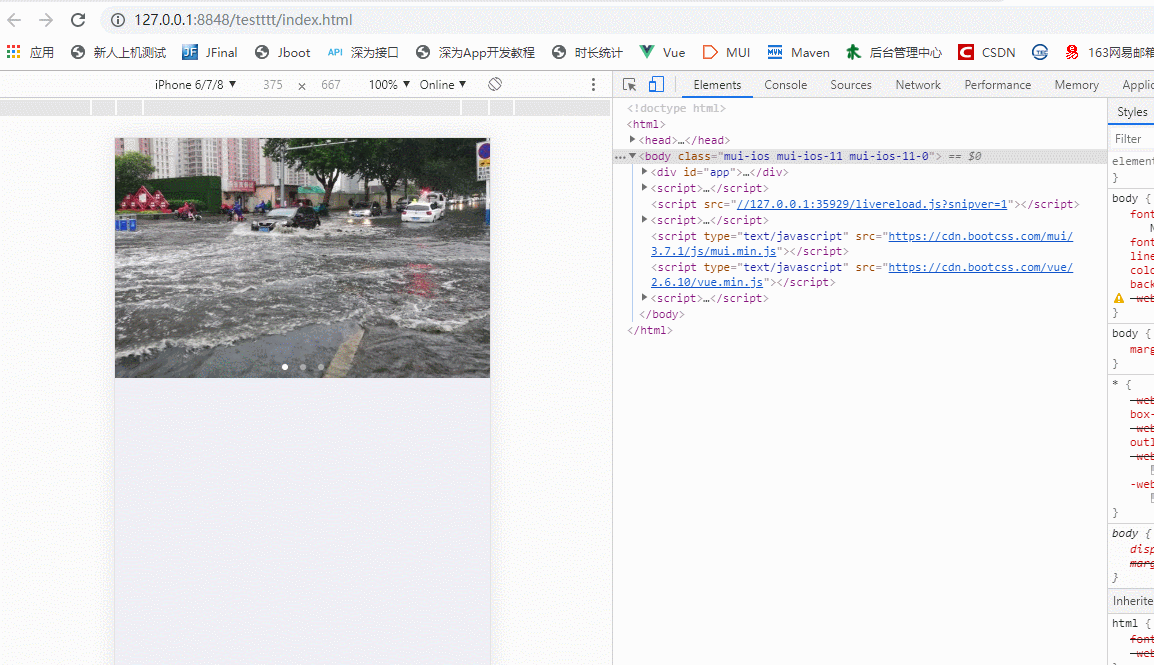Open the blue circular bookmark icon after CSDN
Screen dimensions: 1154x665
click(1040, 52)
